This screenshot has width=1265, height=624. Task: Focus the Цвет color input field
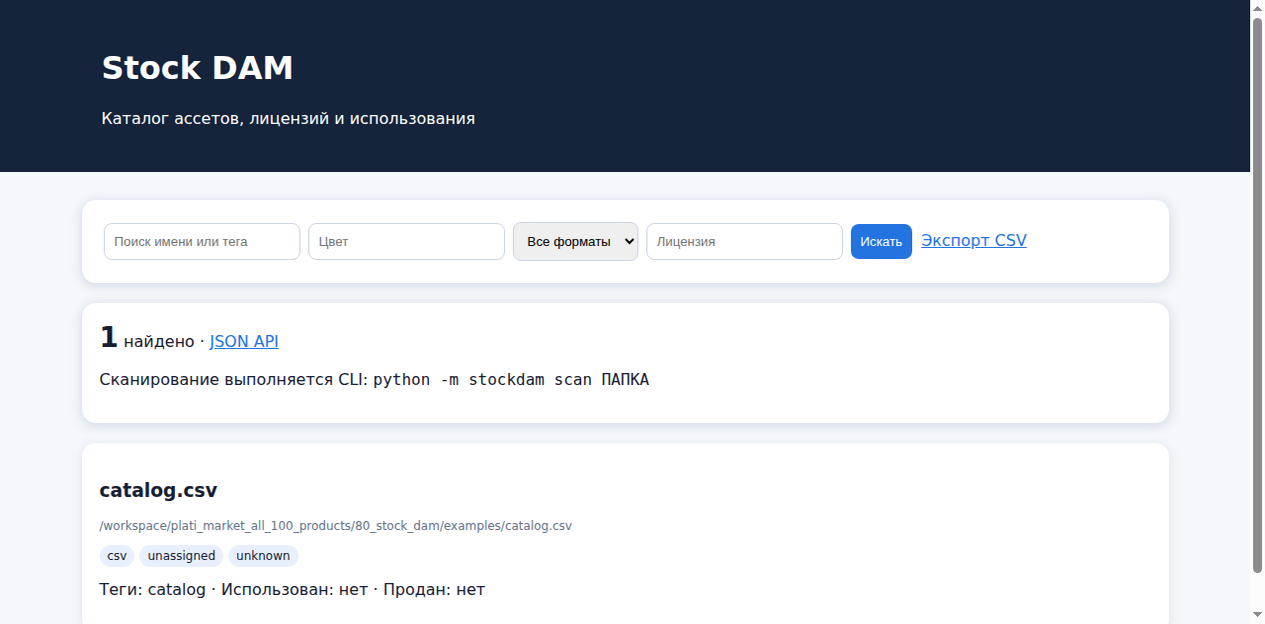point(406,241)
